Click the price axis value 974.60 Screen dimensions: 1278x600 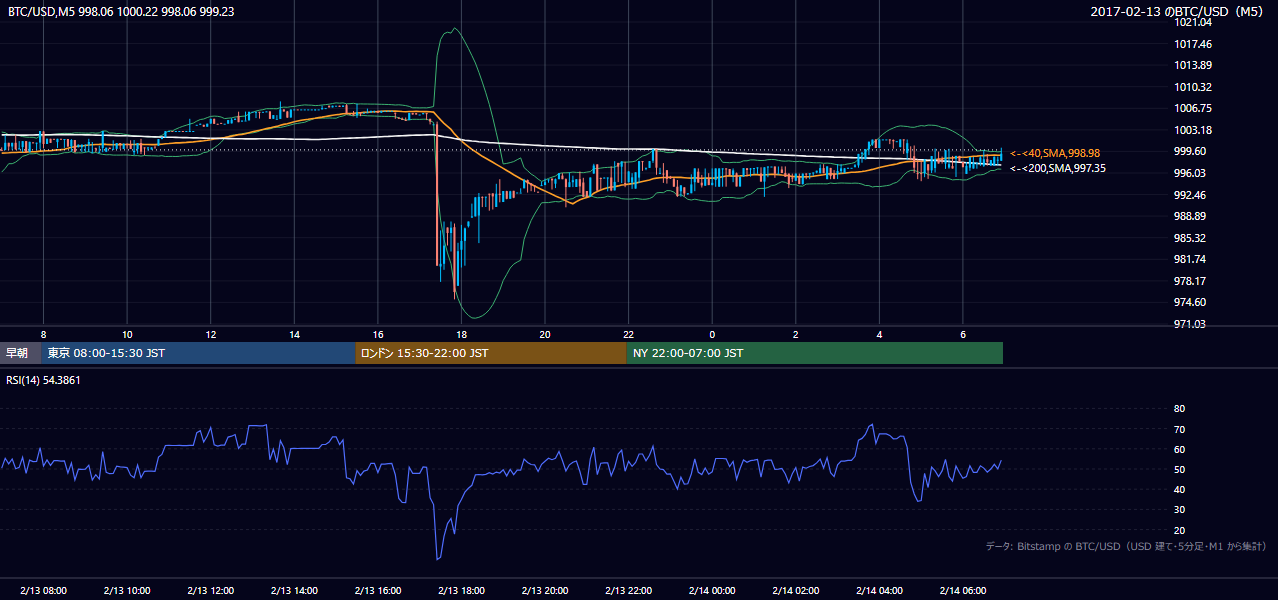pos(1190,302)
